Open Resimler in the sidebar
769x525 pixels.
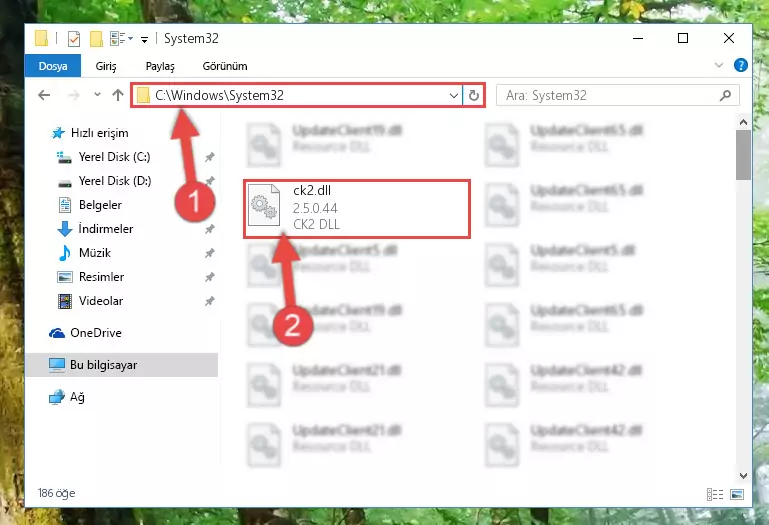click(91, 277)
